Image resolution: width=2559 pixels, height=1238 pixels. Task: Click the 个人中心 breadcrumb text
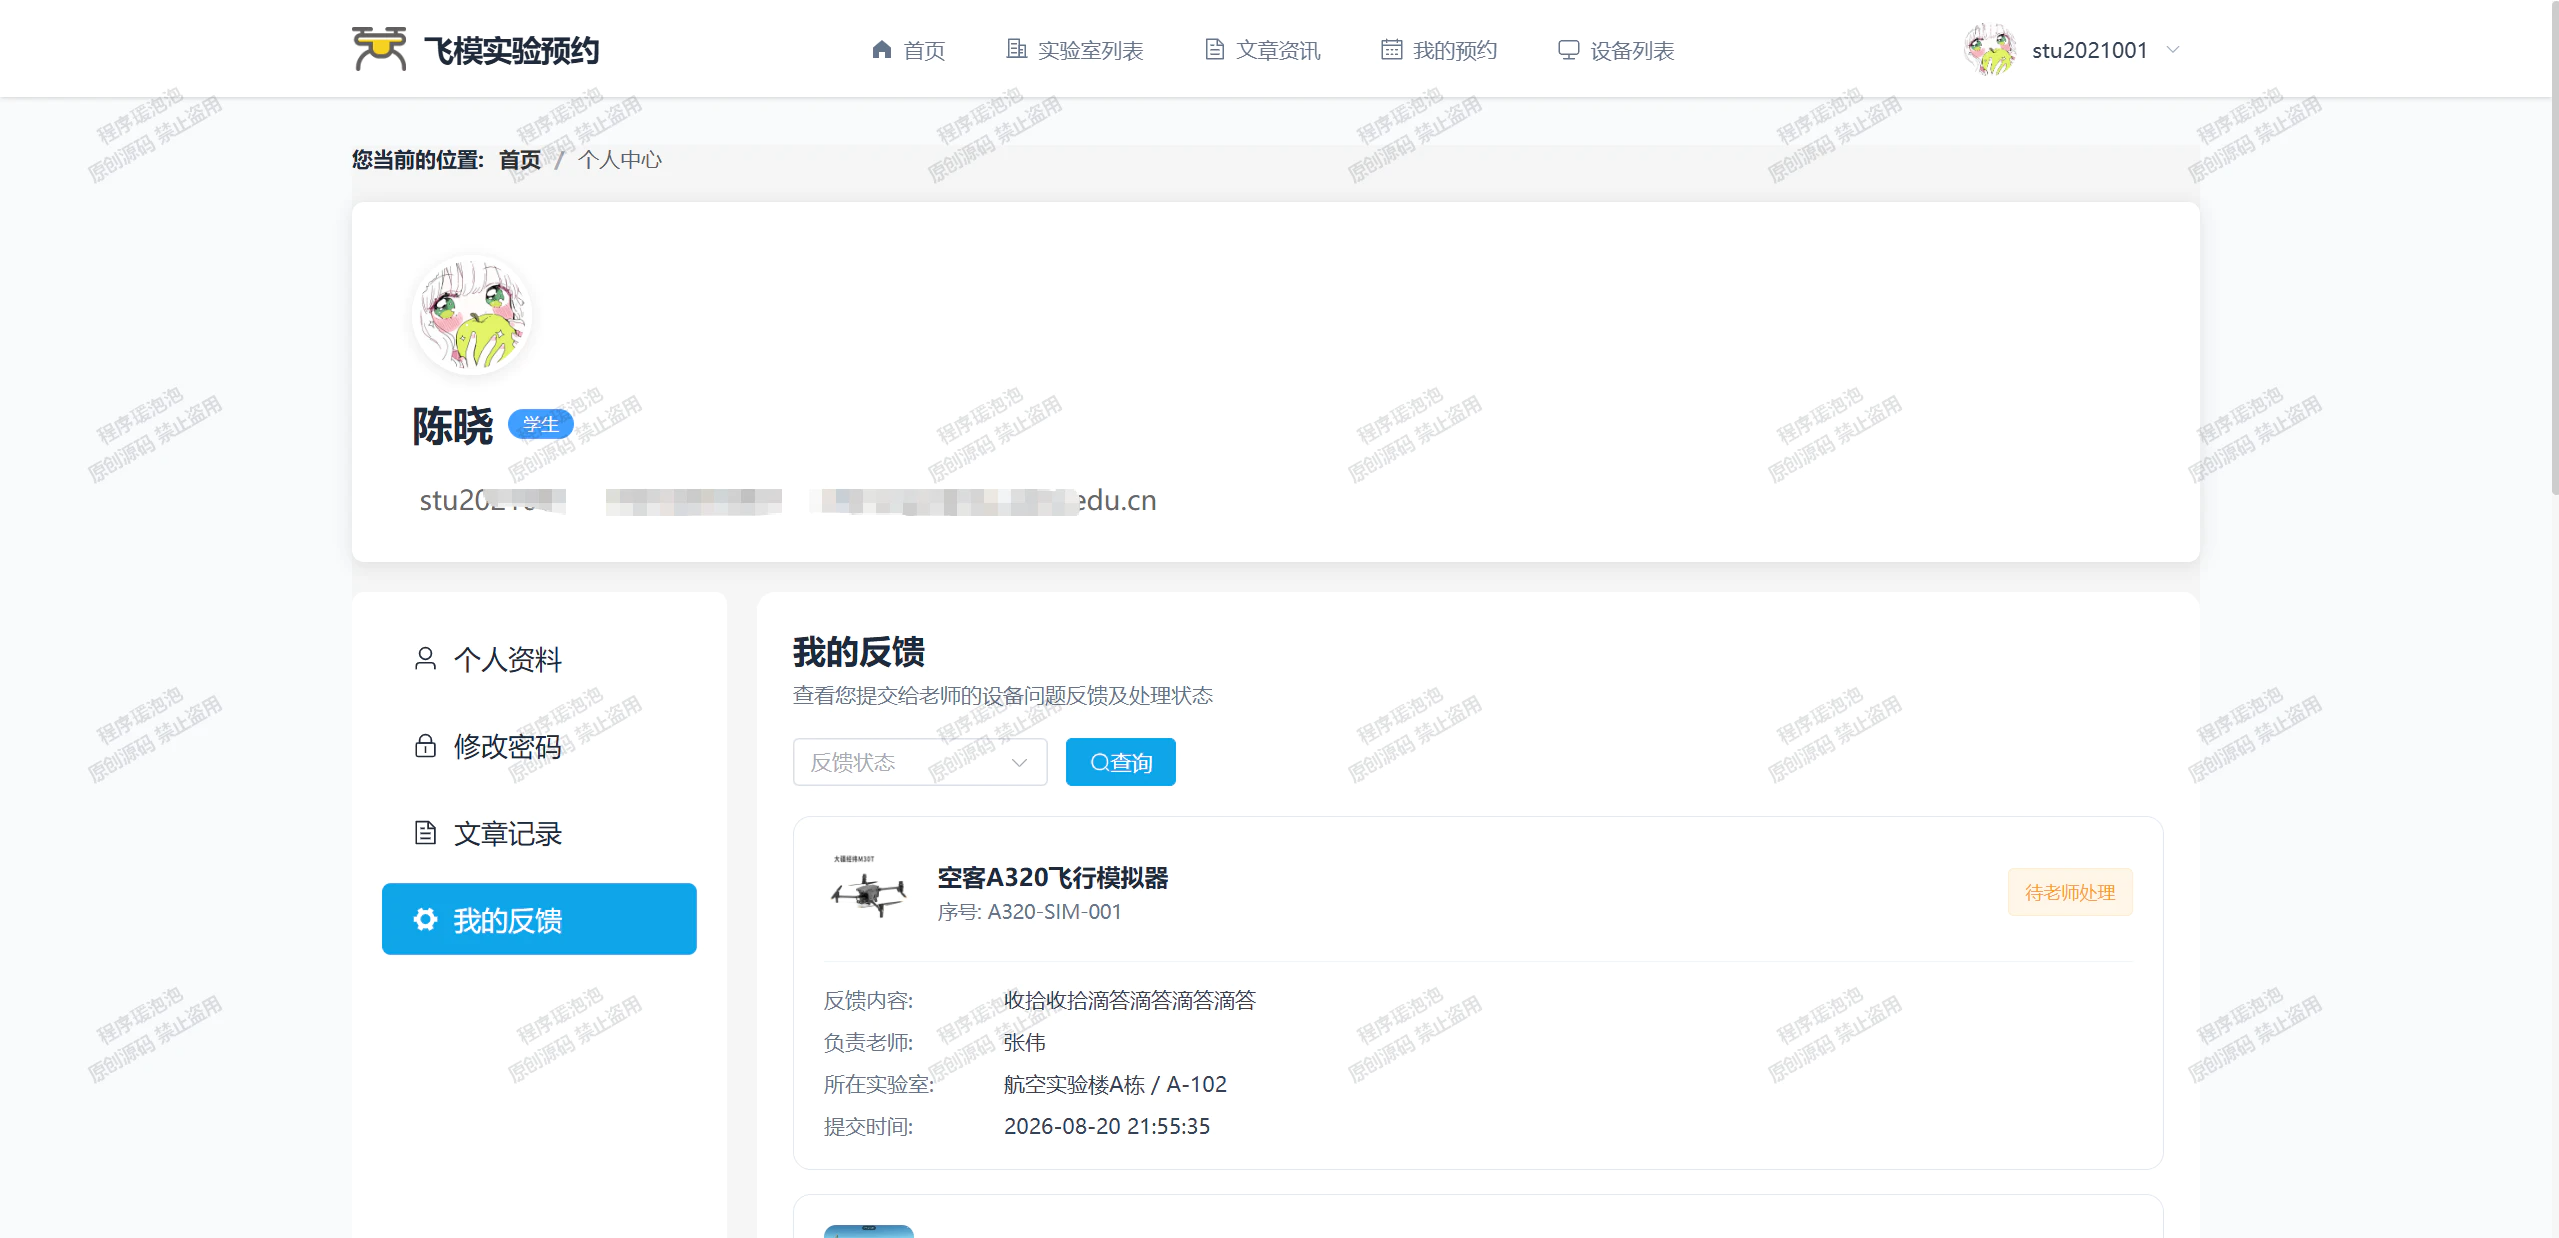tap(620, 160)
